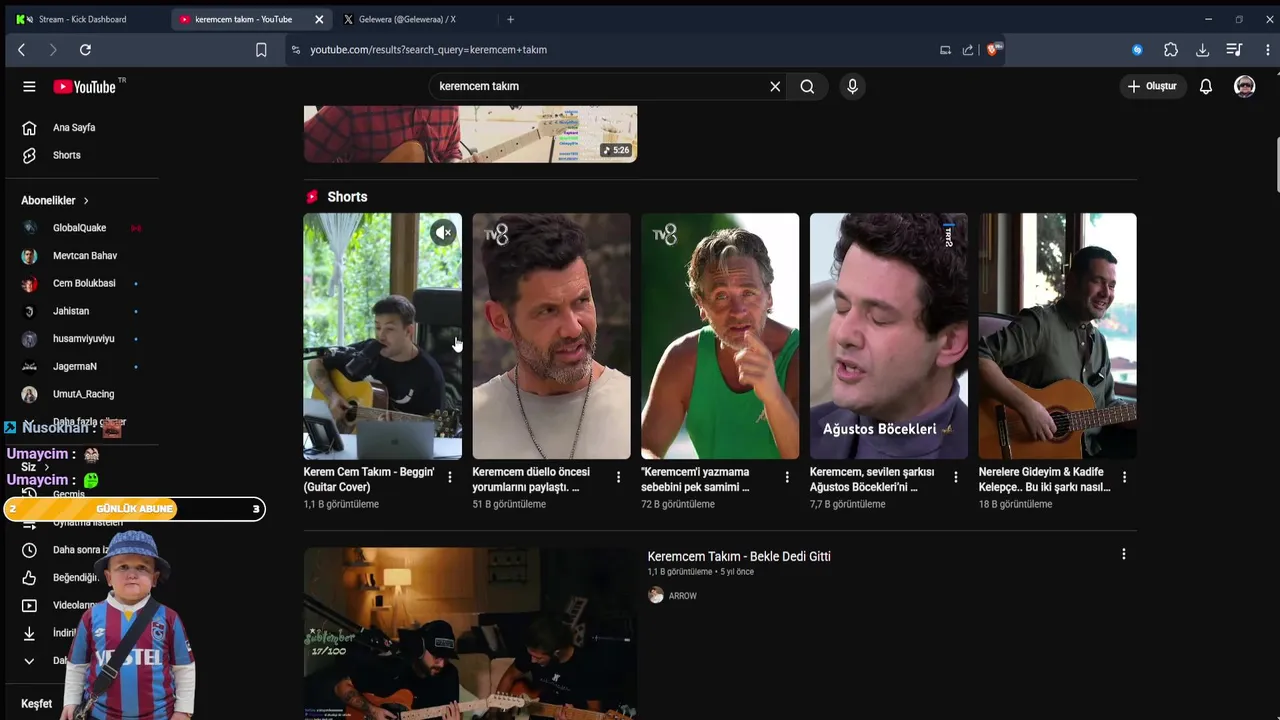The image size is (1280, 720).
Task: Open options for Bekle Dedi Gitti video
Action: click(x=1124, y=554)
